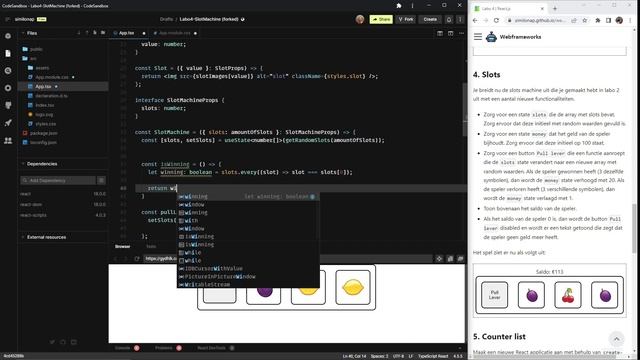Screen dimensions: 640x360
Task: Click the new file icon in Files header
Action: tap(95, 33)
